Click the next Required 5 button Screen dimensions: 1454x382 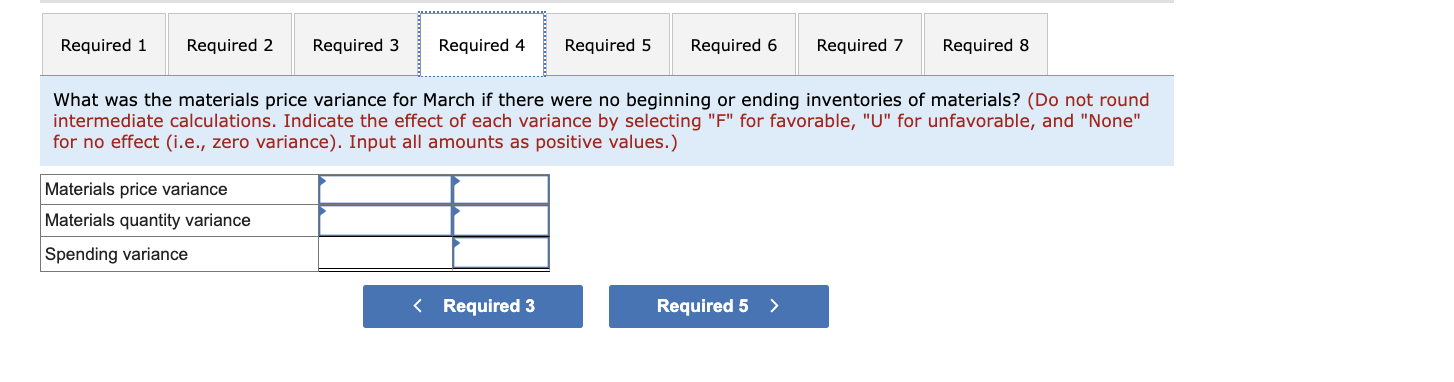click(x=719, y=306)
